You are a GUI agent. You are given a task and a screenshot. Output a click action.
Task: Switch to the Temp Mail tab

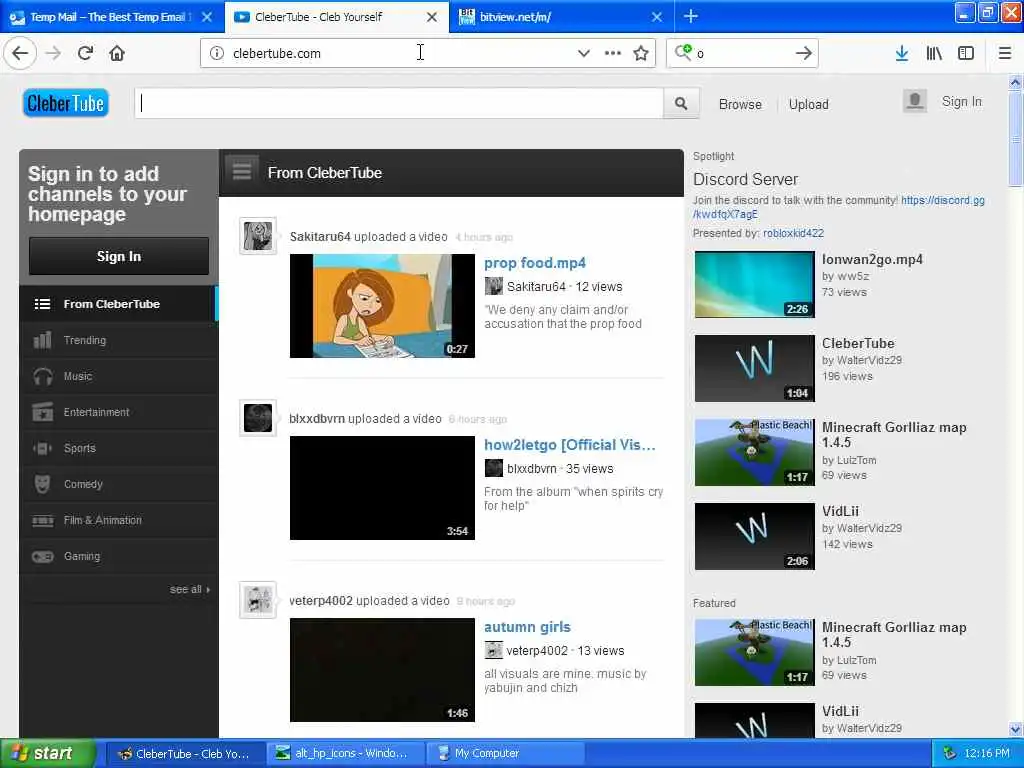(x=108, y=17)
